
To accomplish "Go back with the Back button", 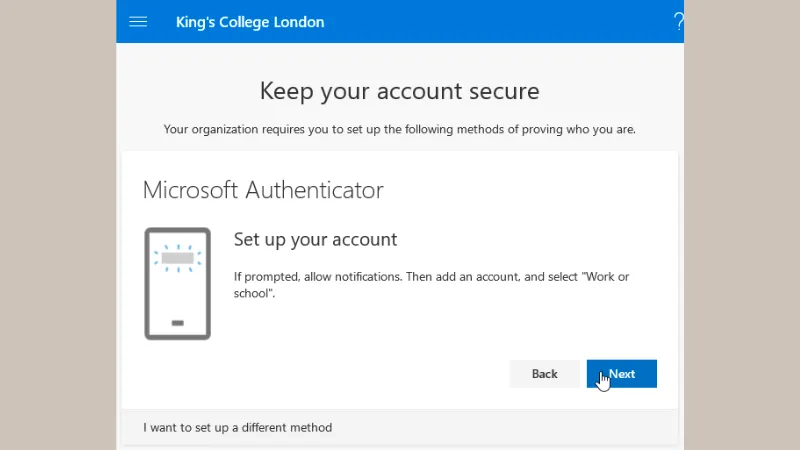I will click(544, 374).
